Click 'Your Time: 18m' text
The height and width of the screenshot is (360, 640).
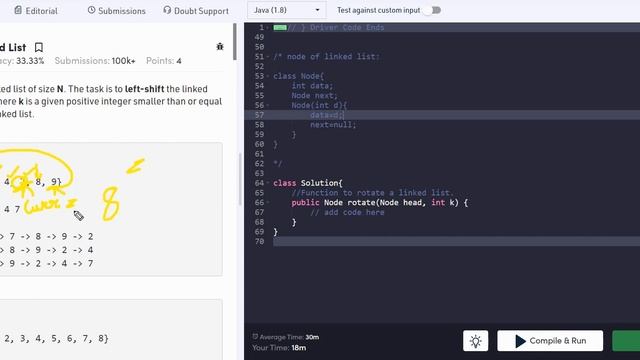point(279,348)
